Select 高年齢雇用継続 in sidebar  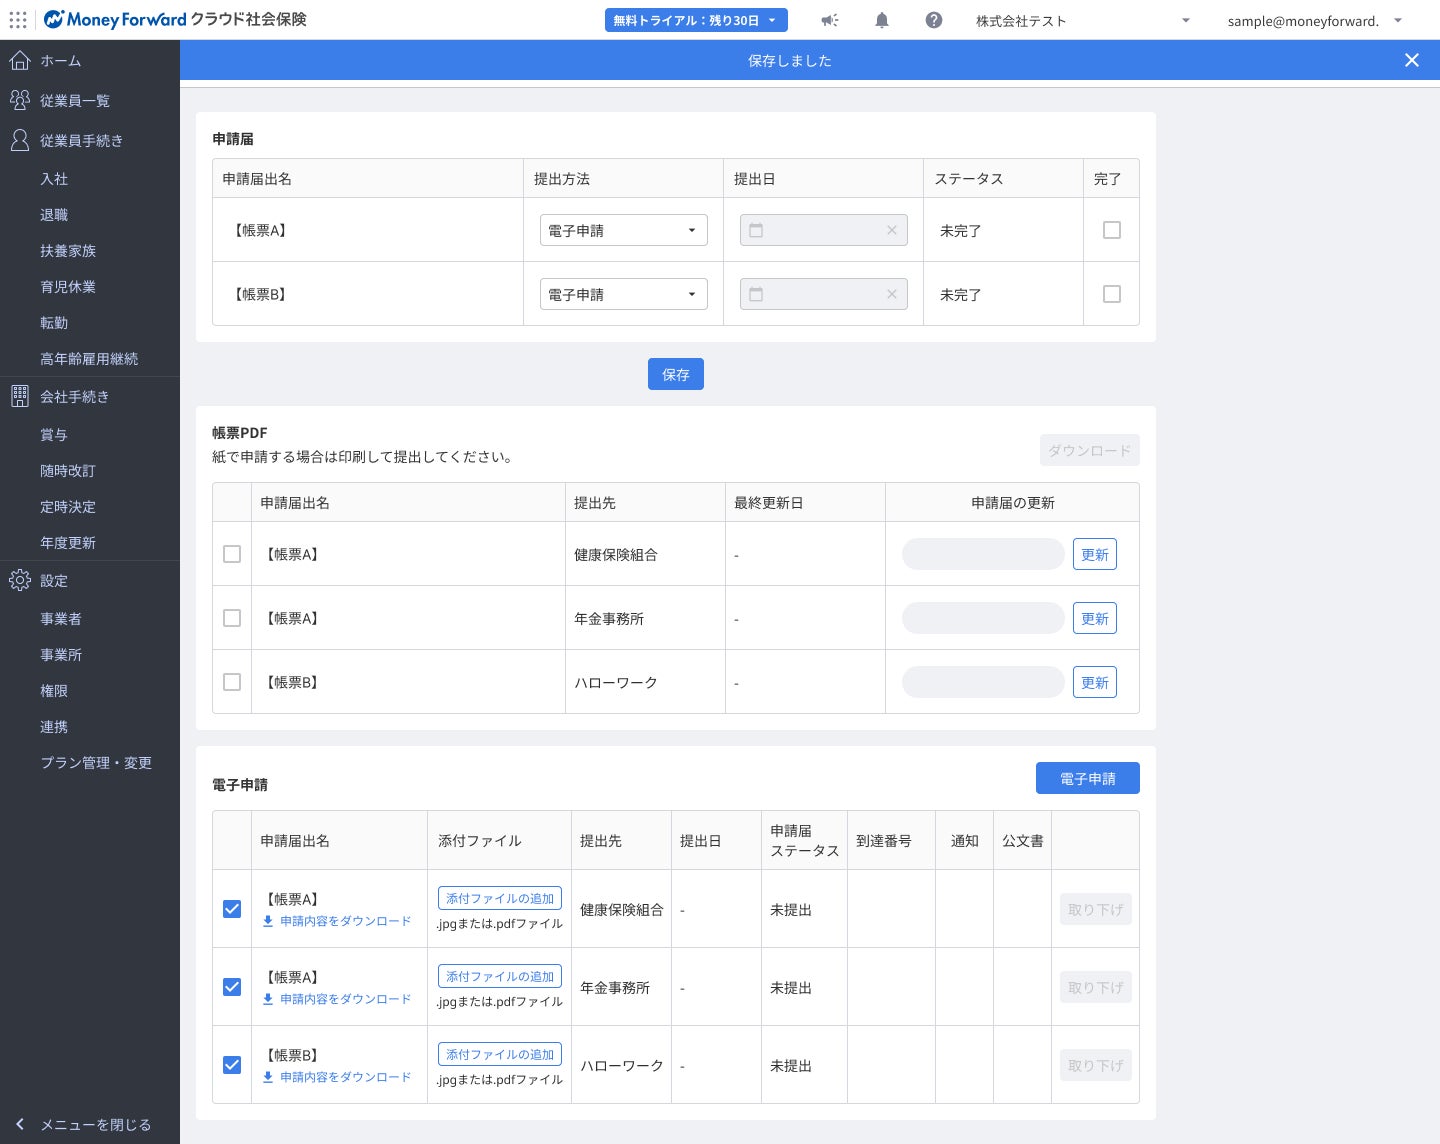pos(89,359)
